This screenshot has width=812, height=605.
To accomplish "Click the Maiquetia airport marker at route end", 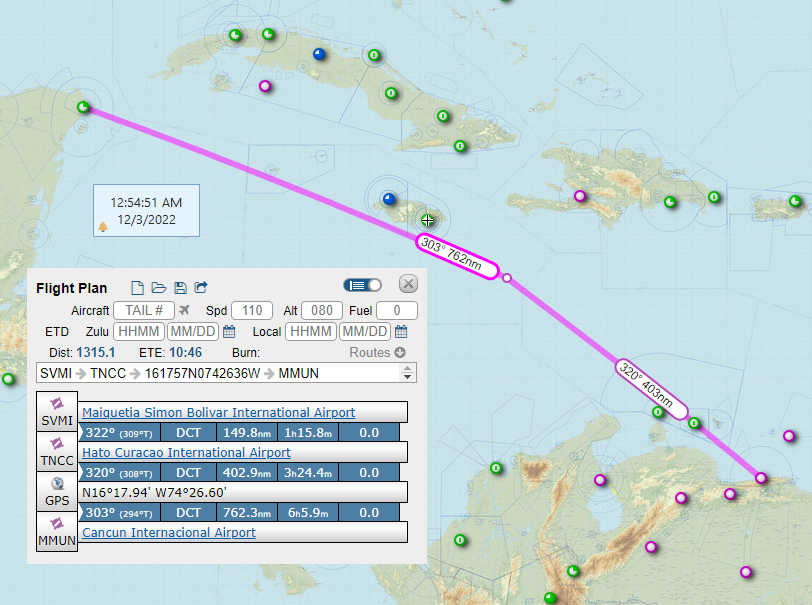I will 761,478.
